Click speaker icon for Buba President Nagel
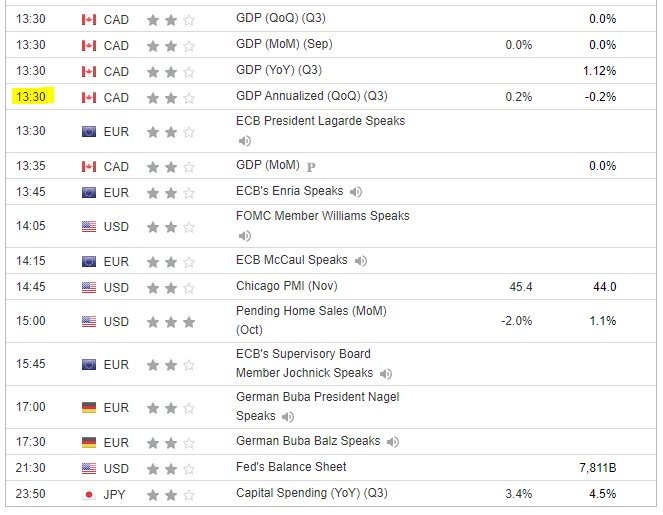This screenshot has height=515, width=663. tap(288, 417)
